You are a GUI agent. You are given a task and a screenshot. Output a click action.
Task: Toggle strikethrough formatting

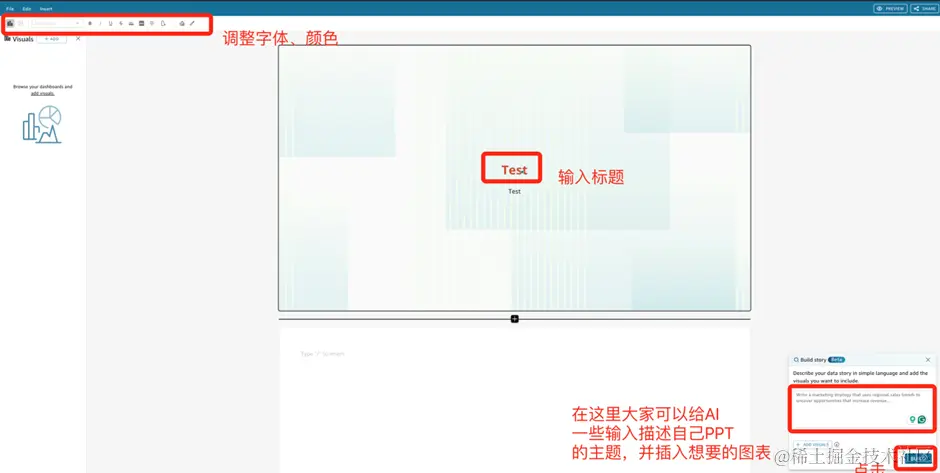point(120,23)
